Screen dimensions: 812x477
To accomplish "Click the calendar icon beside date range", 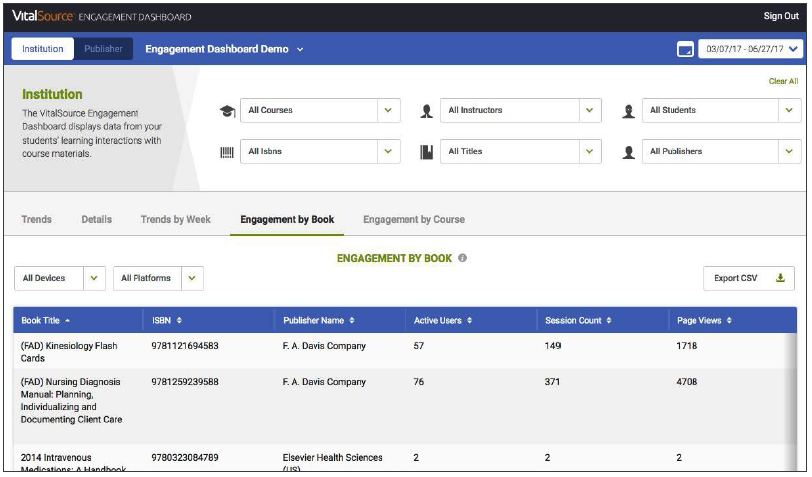I will pos(685,49).
